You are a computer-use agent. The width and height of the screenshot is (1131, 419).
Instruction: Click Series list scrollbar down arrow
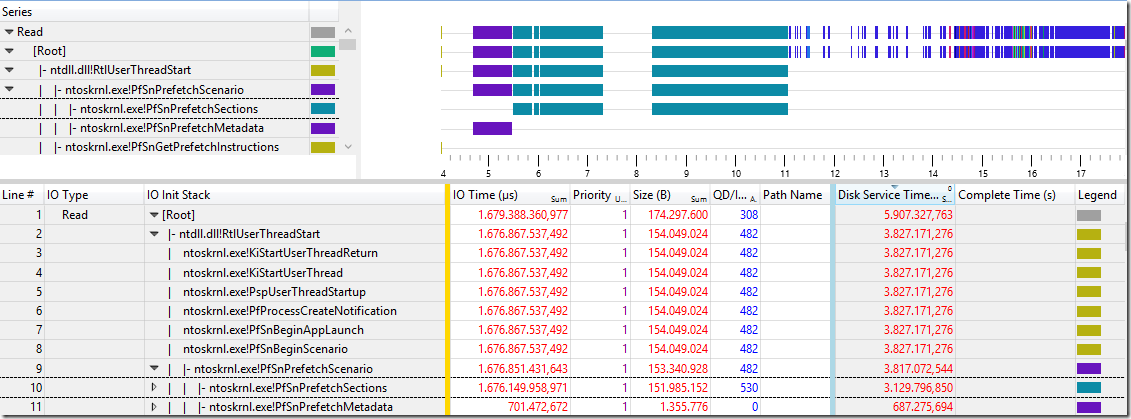[x=348, y=146]
